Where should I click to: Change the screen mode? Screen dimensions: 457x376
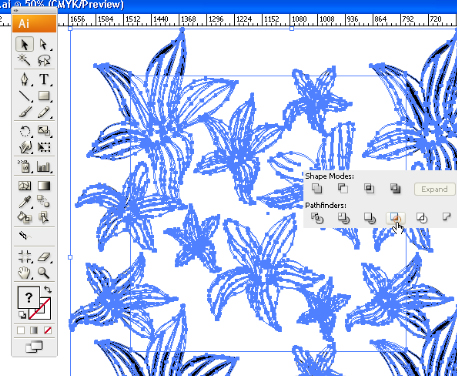tap(34, 347)
